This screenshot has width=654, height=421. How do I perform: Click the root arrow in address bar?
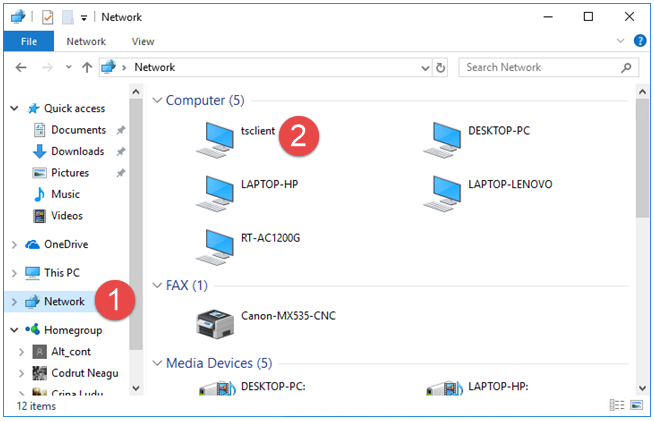[x=123, y=68]
